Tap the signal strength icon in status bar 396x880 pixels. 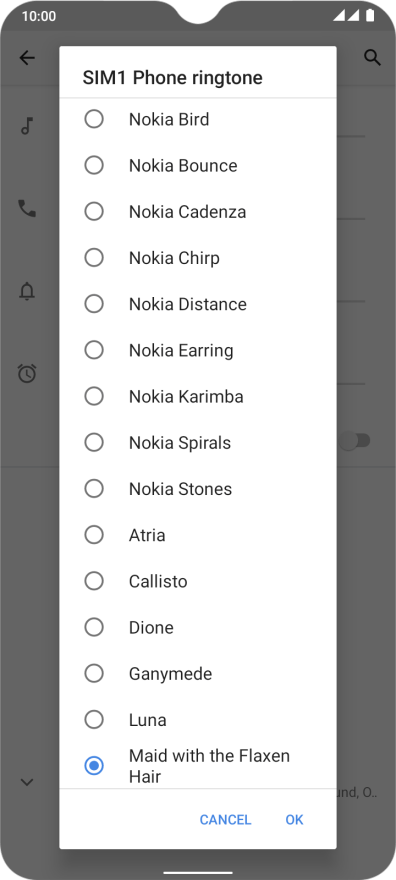(346, 15)
